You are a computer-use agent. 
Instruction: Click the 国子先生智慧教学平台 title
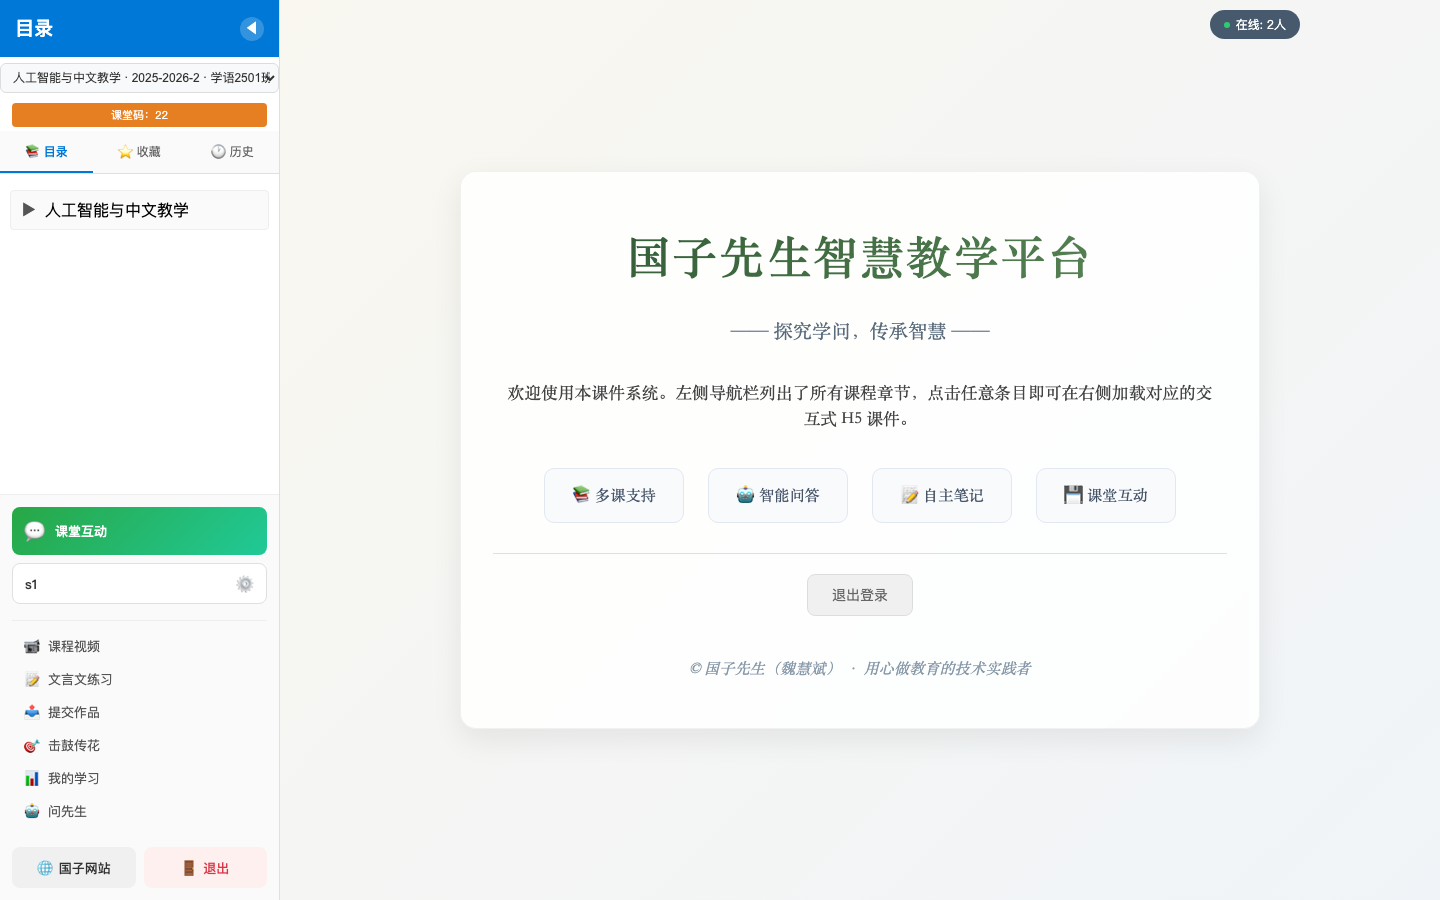click(860, 258)
